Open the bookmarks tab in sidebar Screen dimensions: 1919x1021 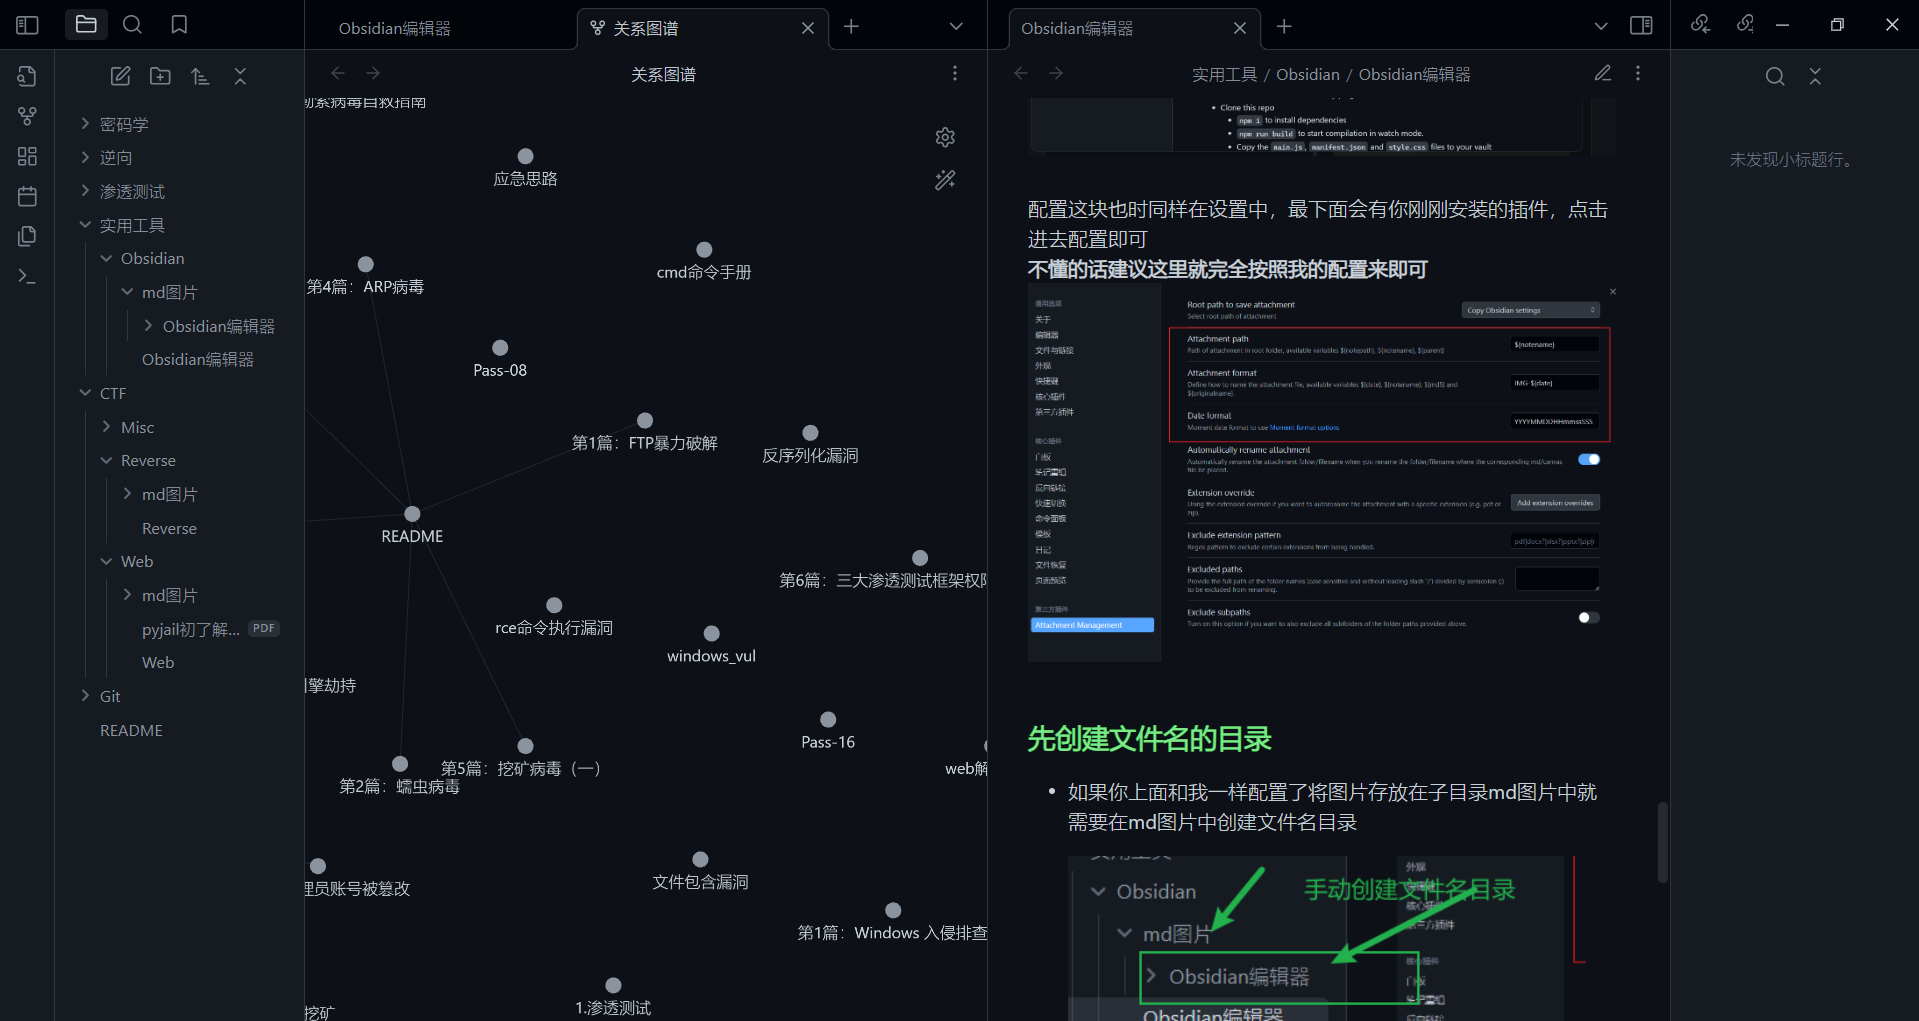pyautogui.click(x=179, y=25)
